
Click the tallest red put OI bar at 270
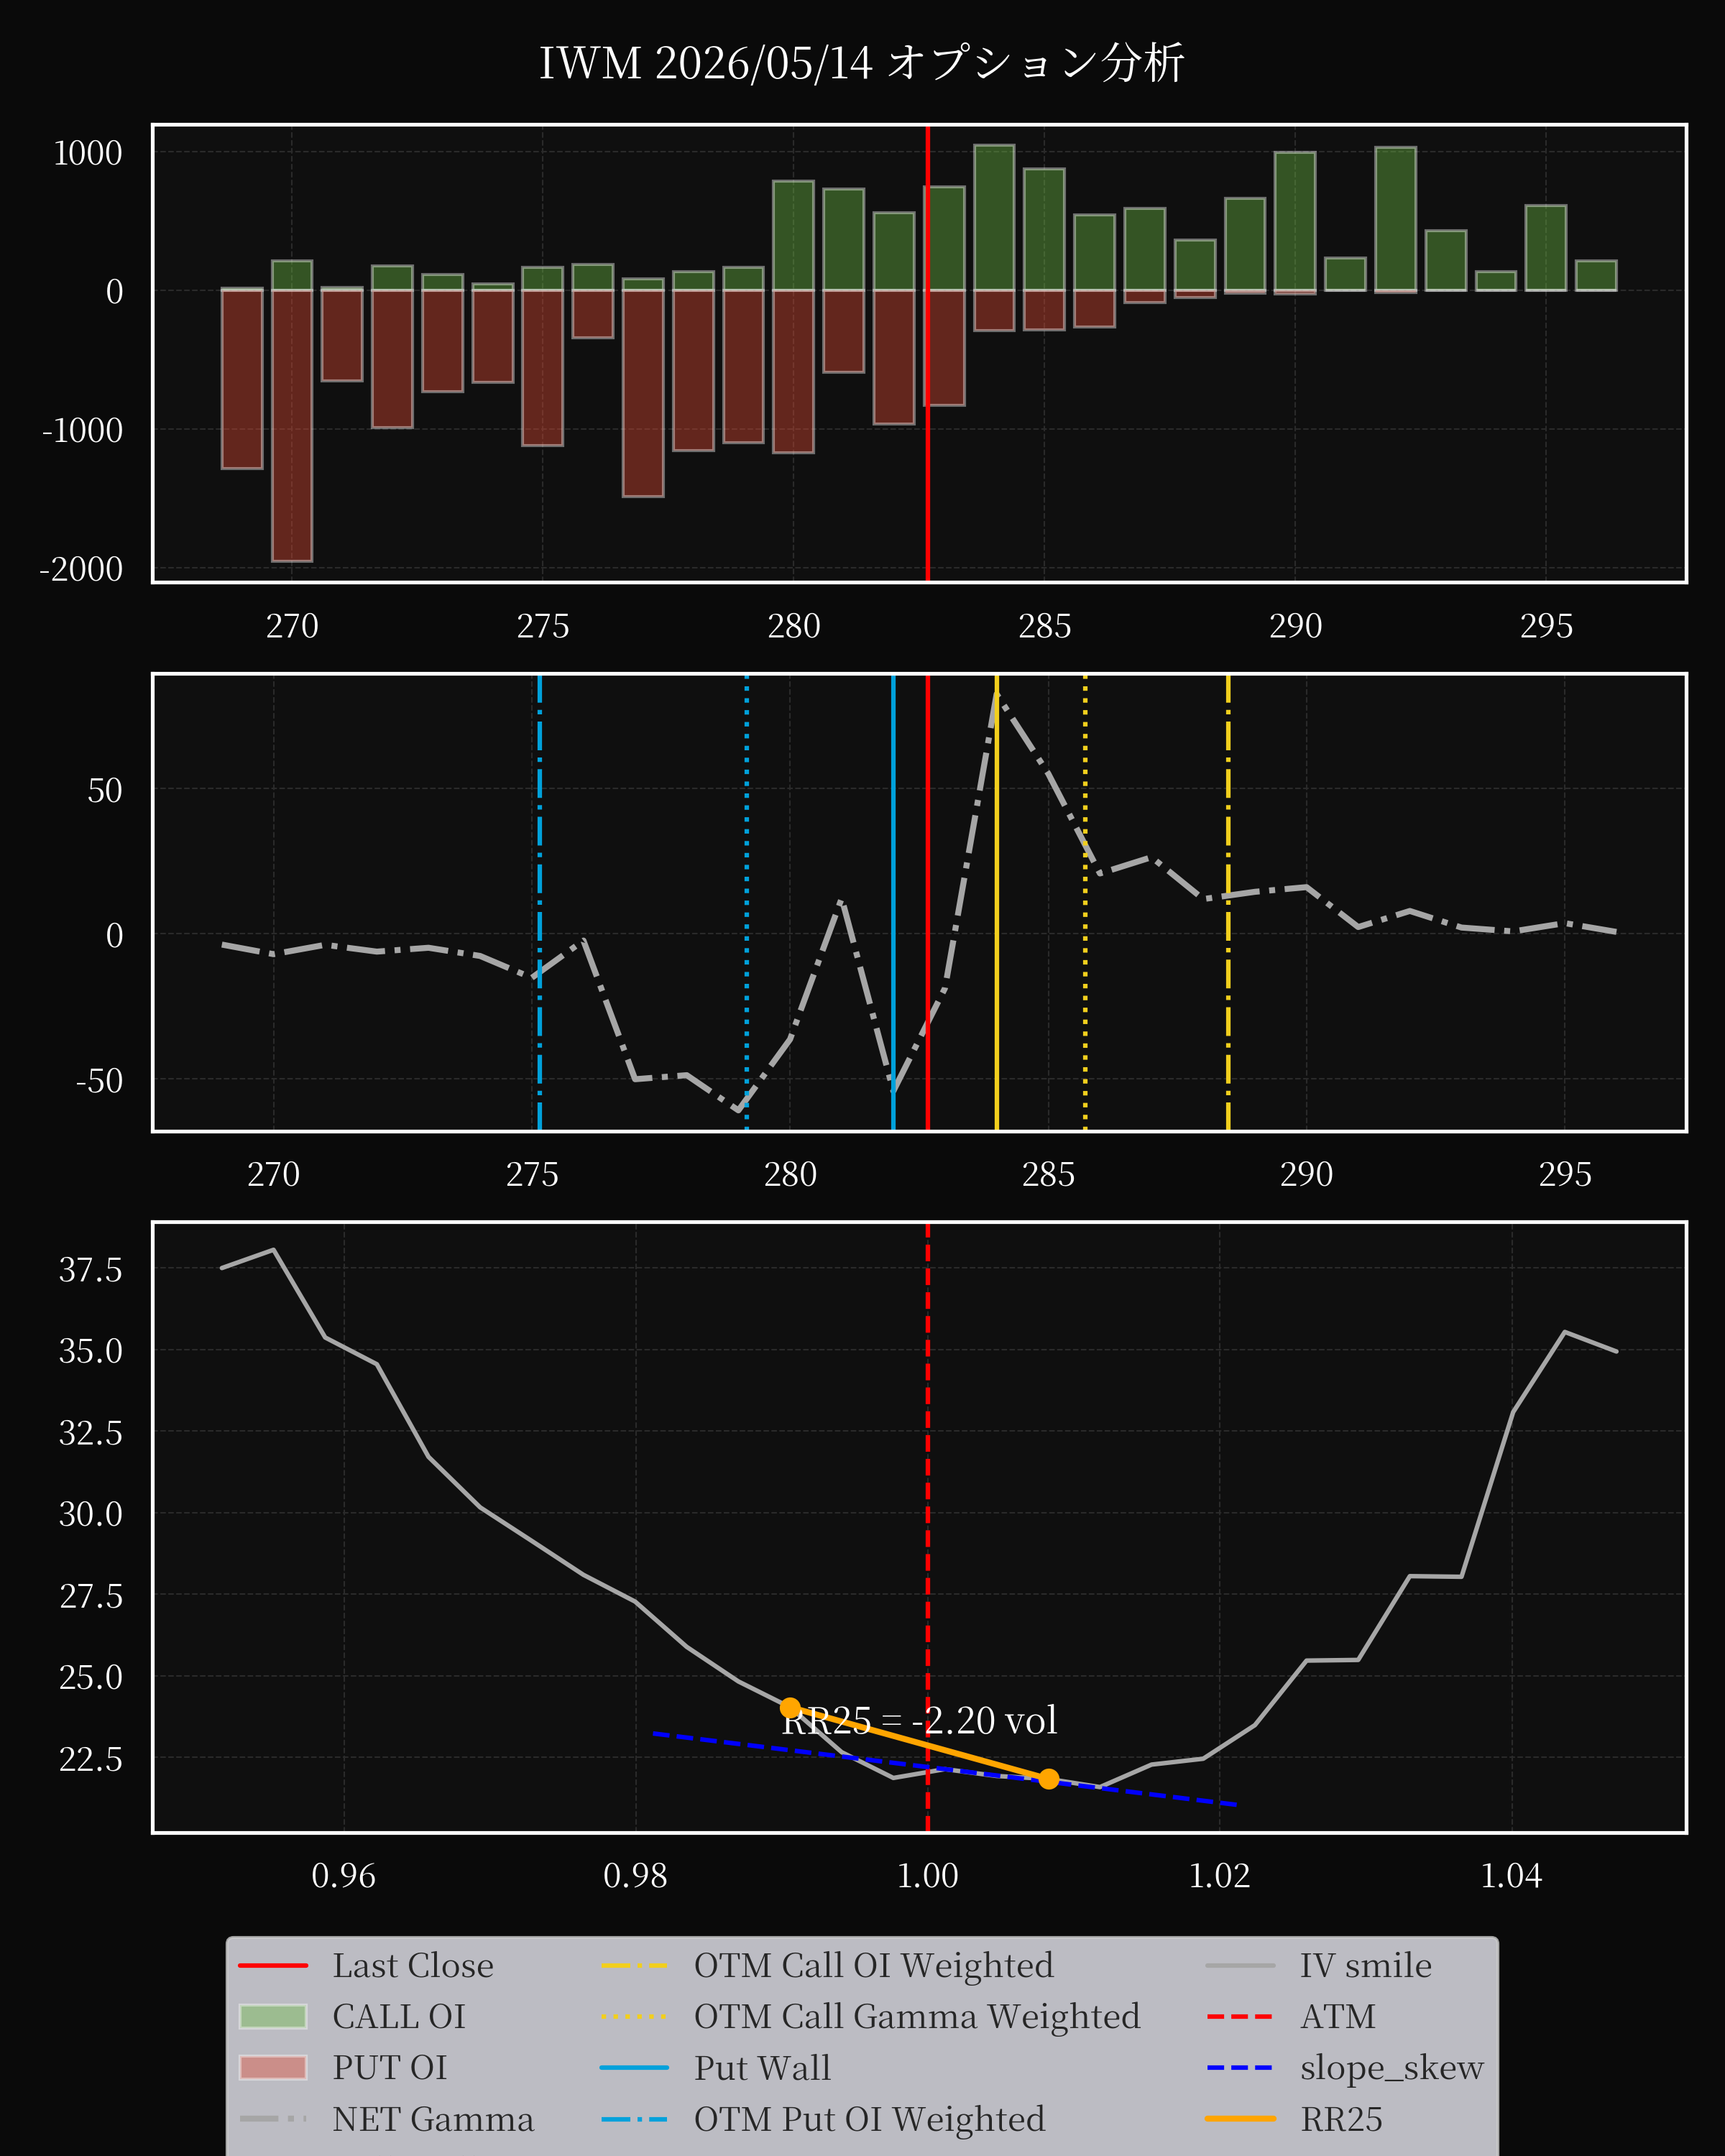pos(292,426)
